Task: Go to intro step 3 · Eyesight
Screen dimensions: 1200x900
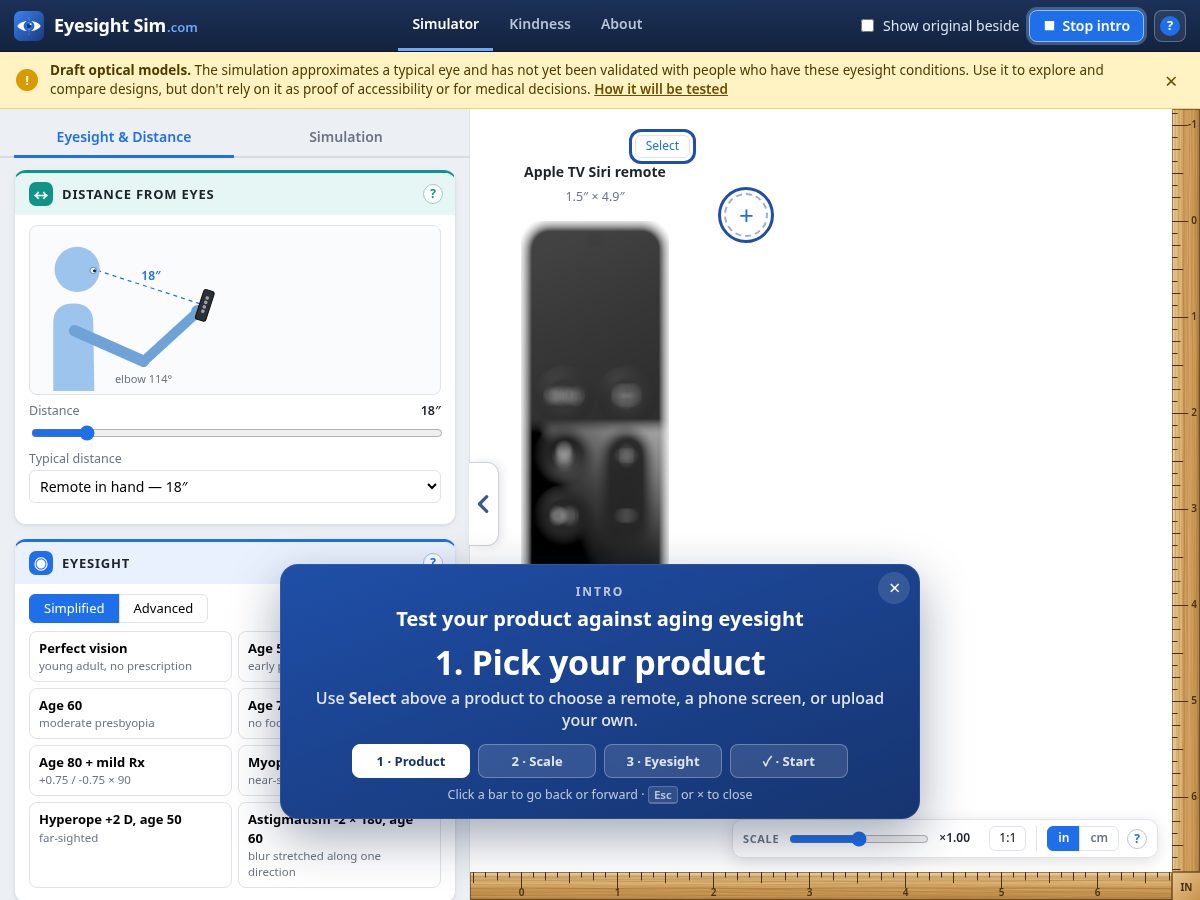Action: pos(663,761)
